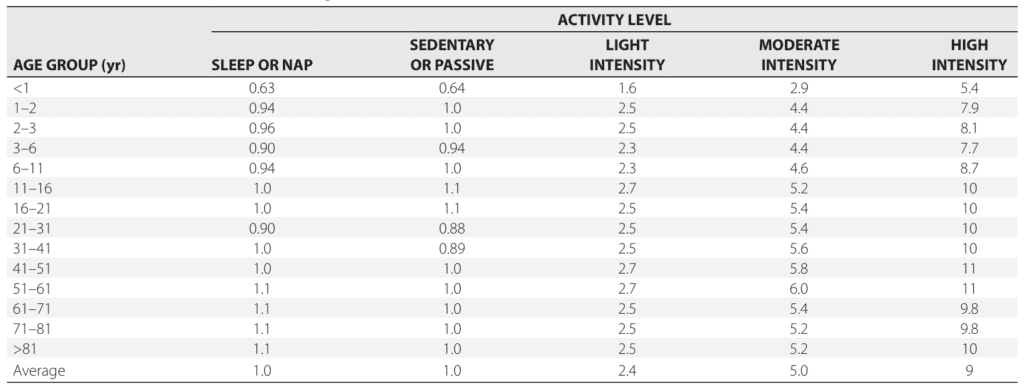Click the 2.4 average light intensity value
1024x389 pixels.
[x=627, y=371]
